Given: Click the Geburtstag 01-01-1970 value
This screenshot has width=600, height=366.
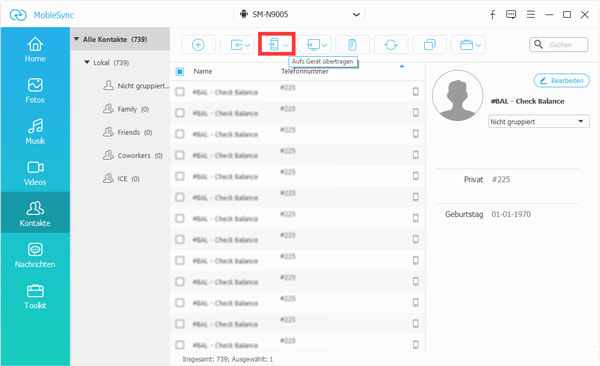Looking at the screenshot, I should [x=511, y=214].
